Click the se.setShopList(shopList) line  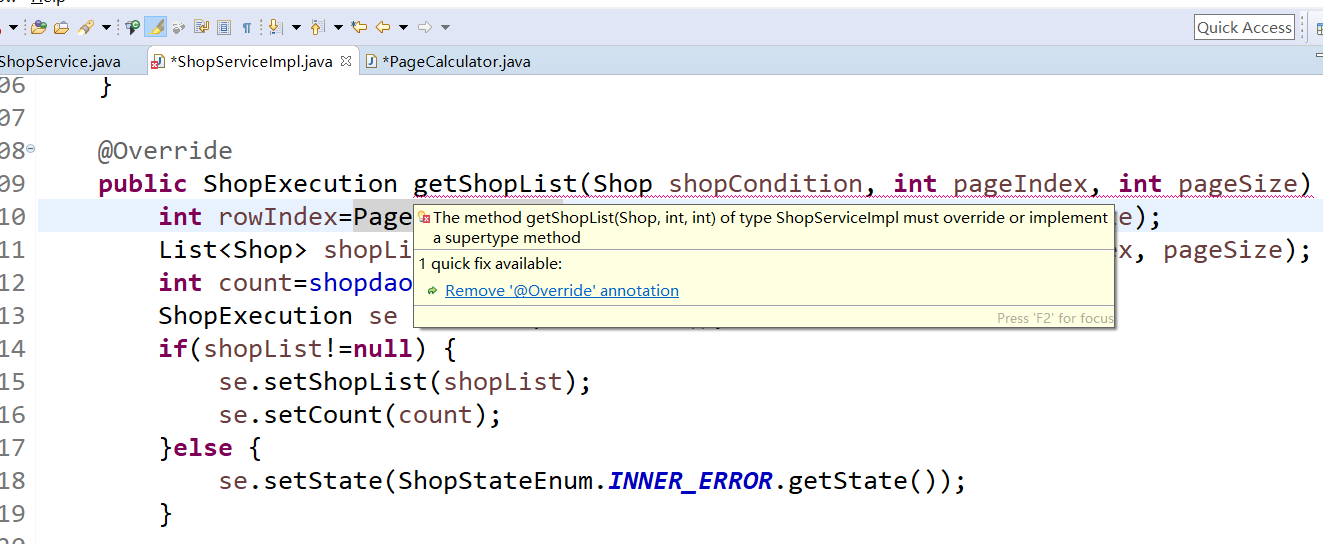405,382
